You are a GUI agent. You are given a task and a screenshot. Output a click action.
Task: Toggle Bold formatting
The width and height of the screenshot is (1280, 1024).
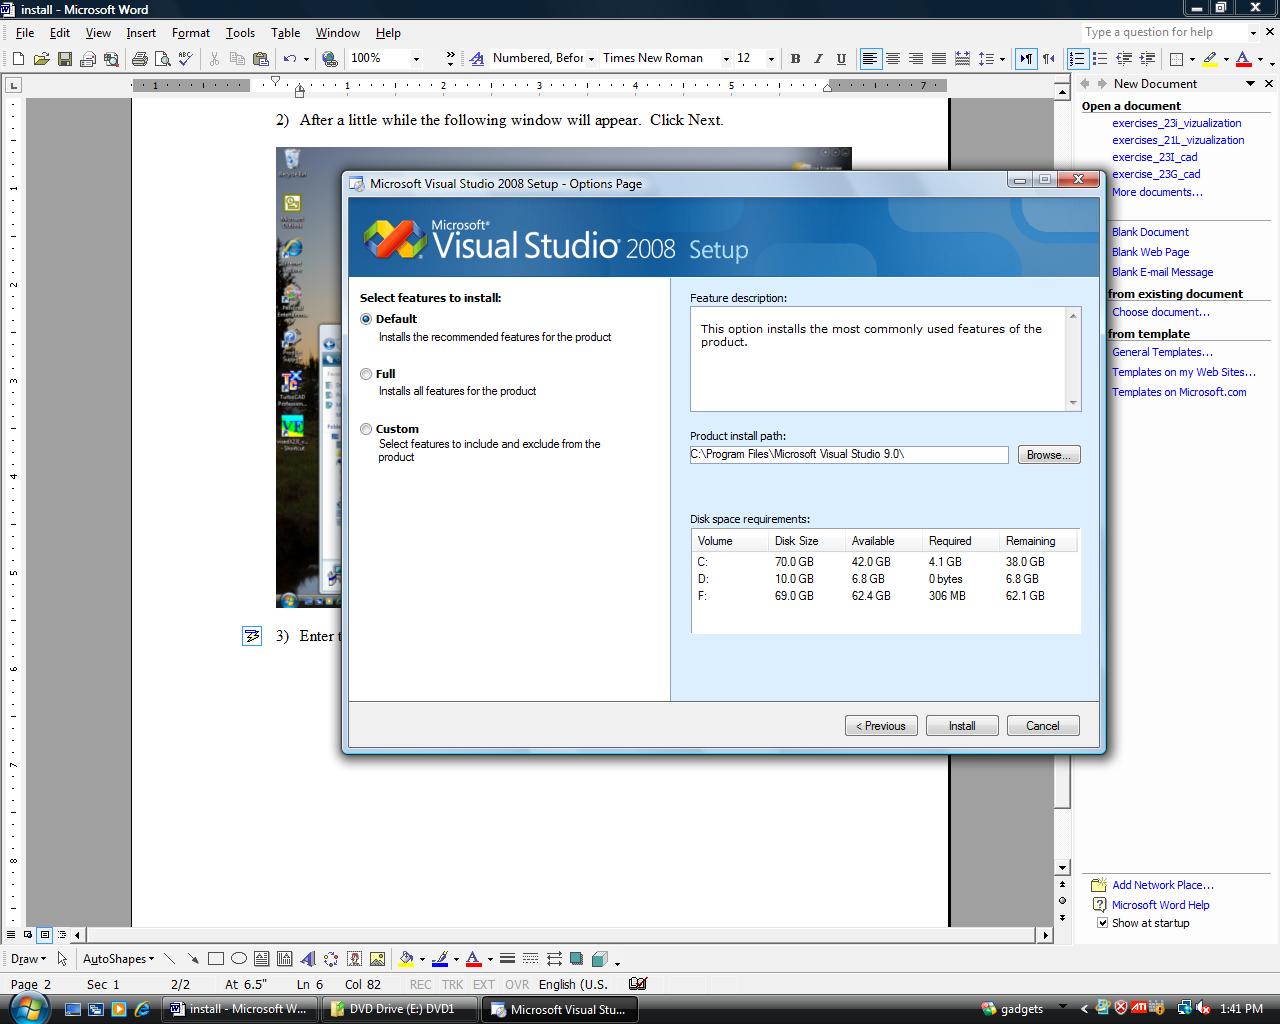click(x=795, y=59)
